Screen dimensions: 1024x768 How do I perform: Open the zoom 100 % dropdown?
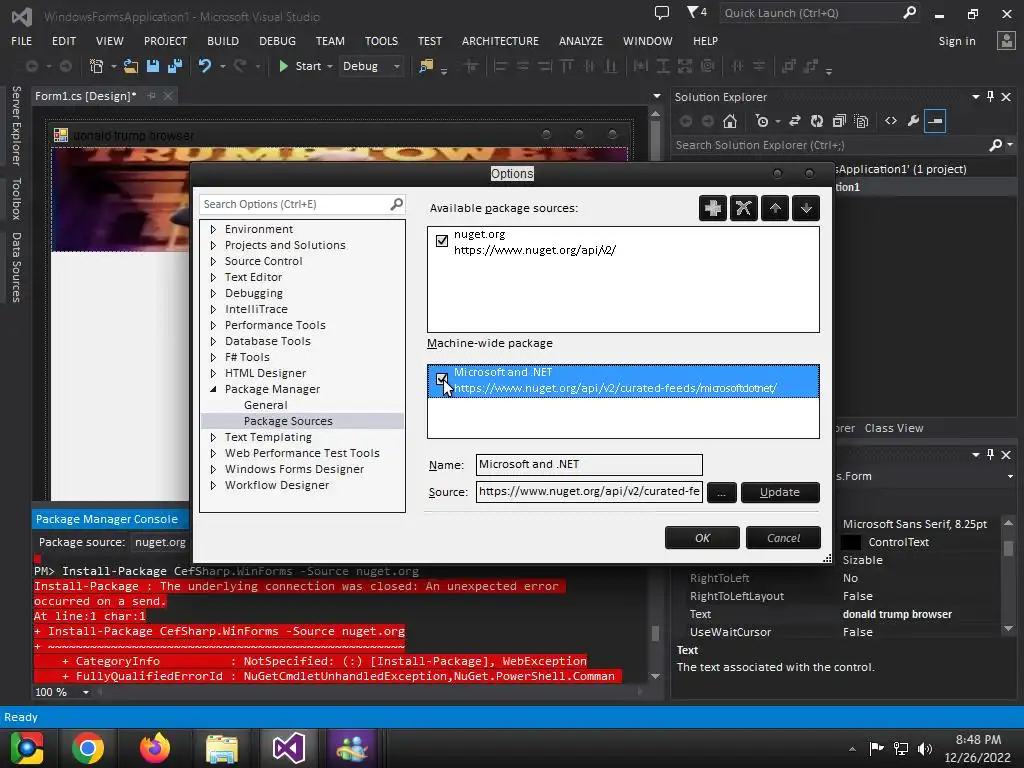click(x=86, y=692)
